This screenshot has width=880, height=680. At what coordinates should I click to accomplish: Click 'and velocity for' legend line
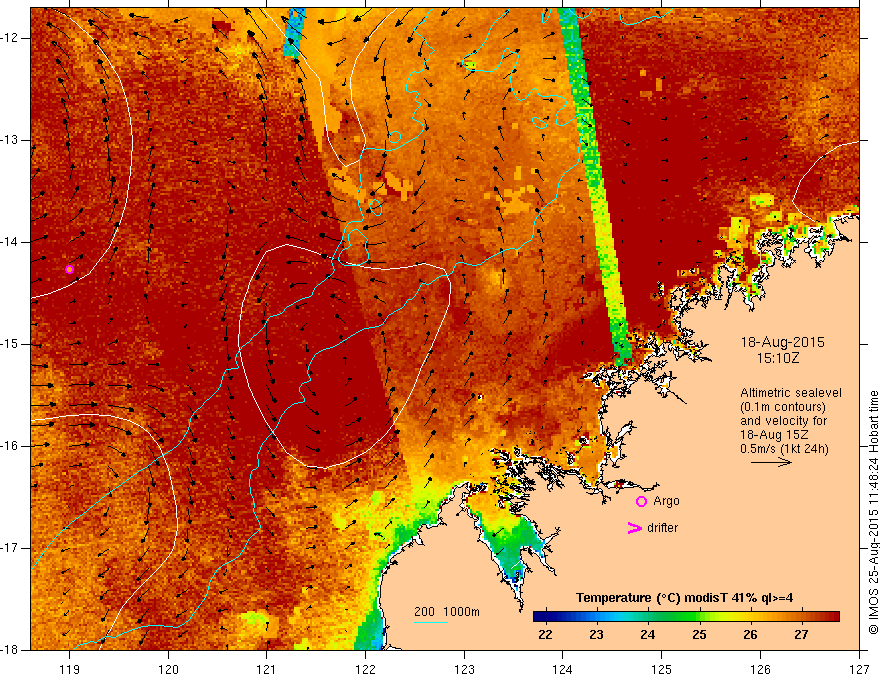point(783,421)
